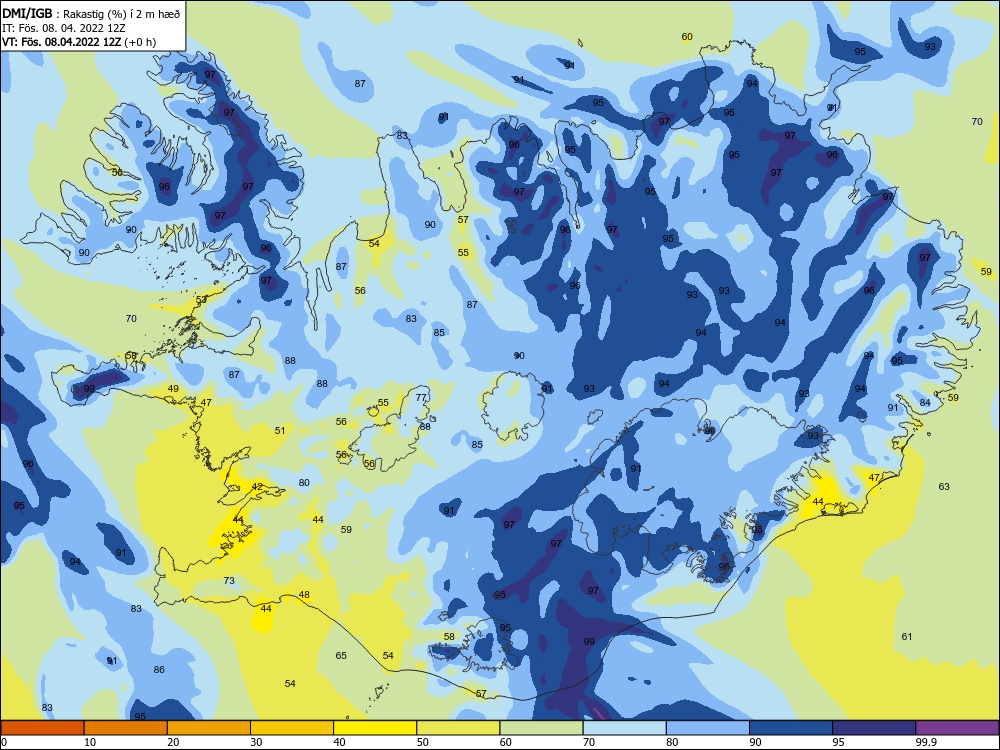Pick the 95–99.9 dark purple legend swatch

tap(874, 728)
